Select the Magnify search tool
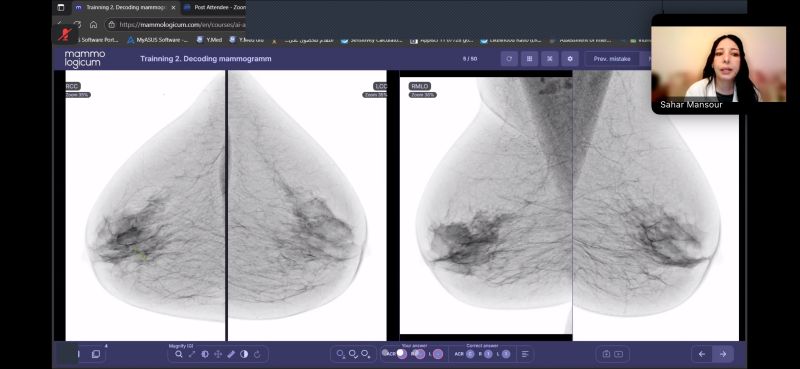The image size is (800, 369). 179,354
